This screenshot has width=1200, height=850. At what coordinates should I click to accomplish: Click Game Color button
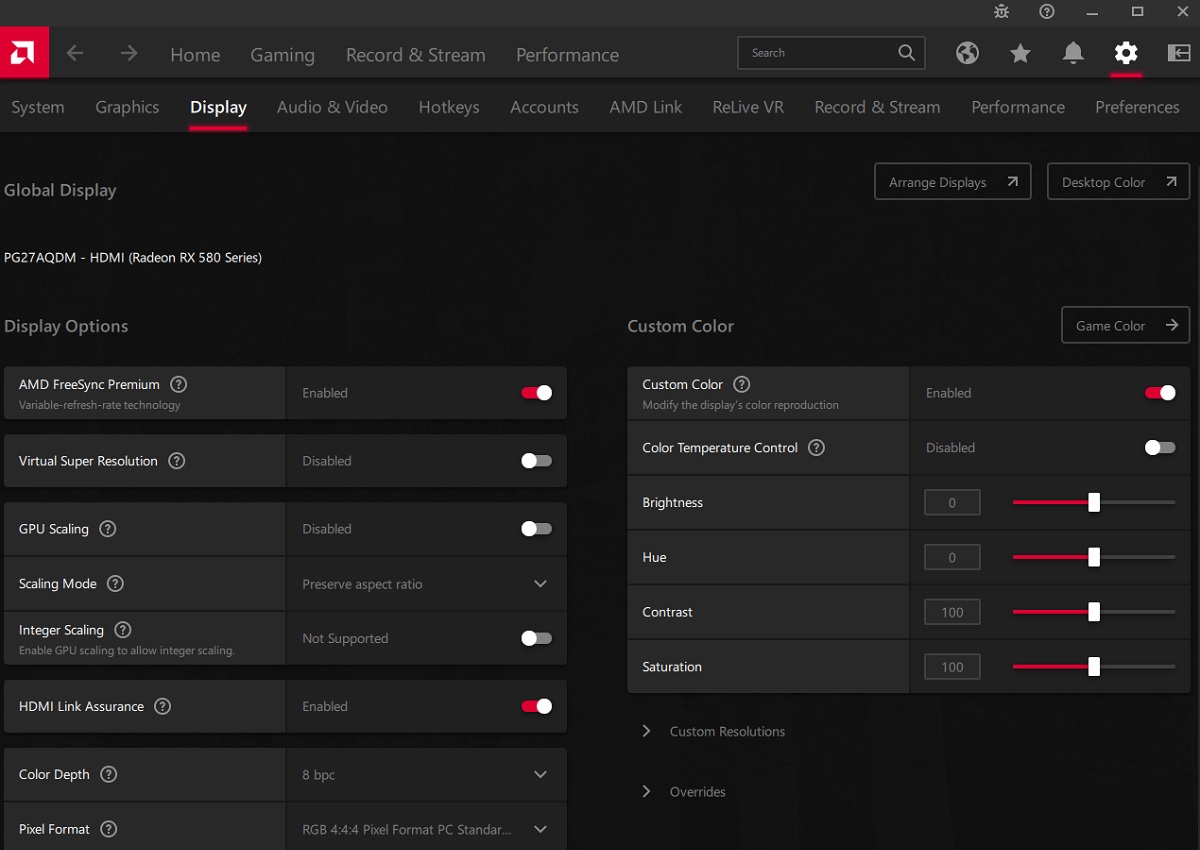pyautogui.click(x=1125, y=326)
